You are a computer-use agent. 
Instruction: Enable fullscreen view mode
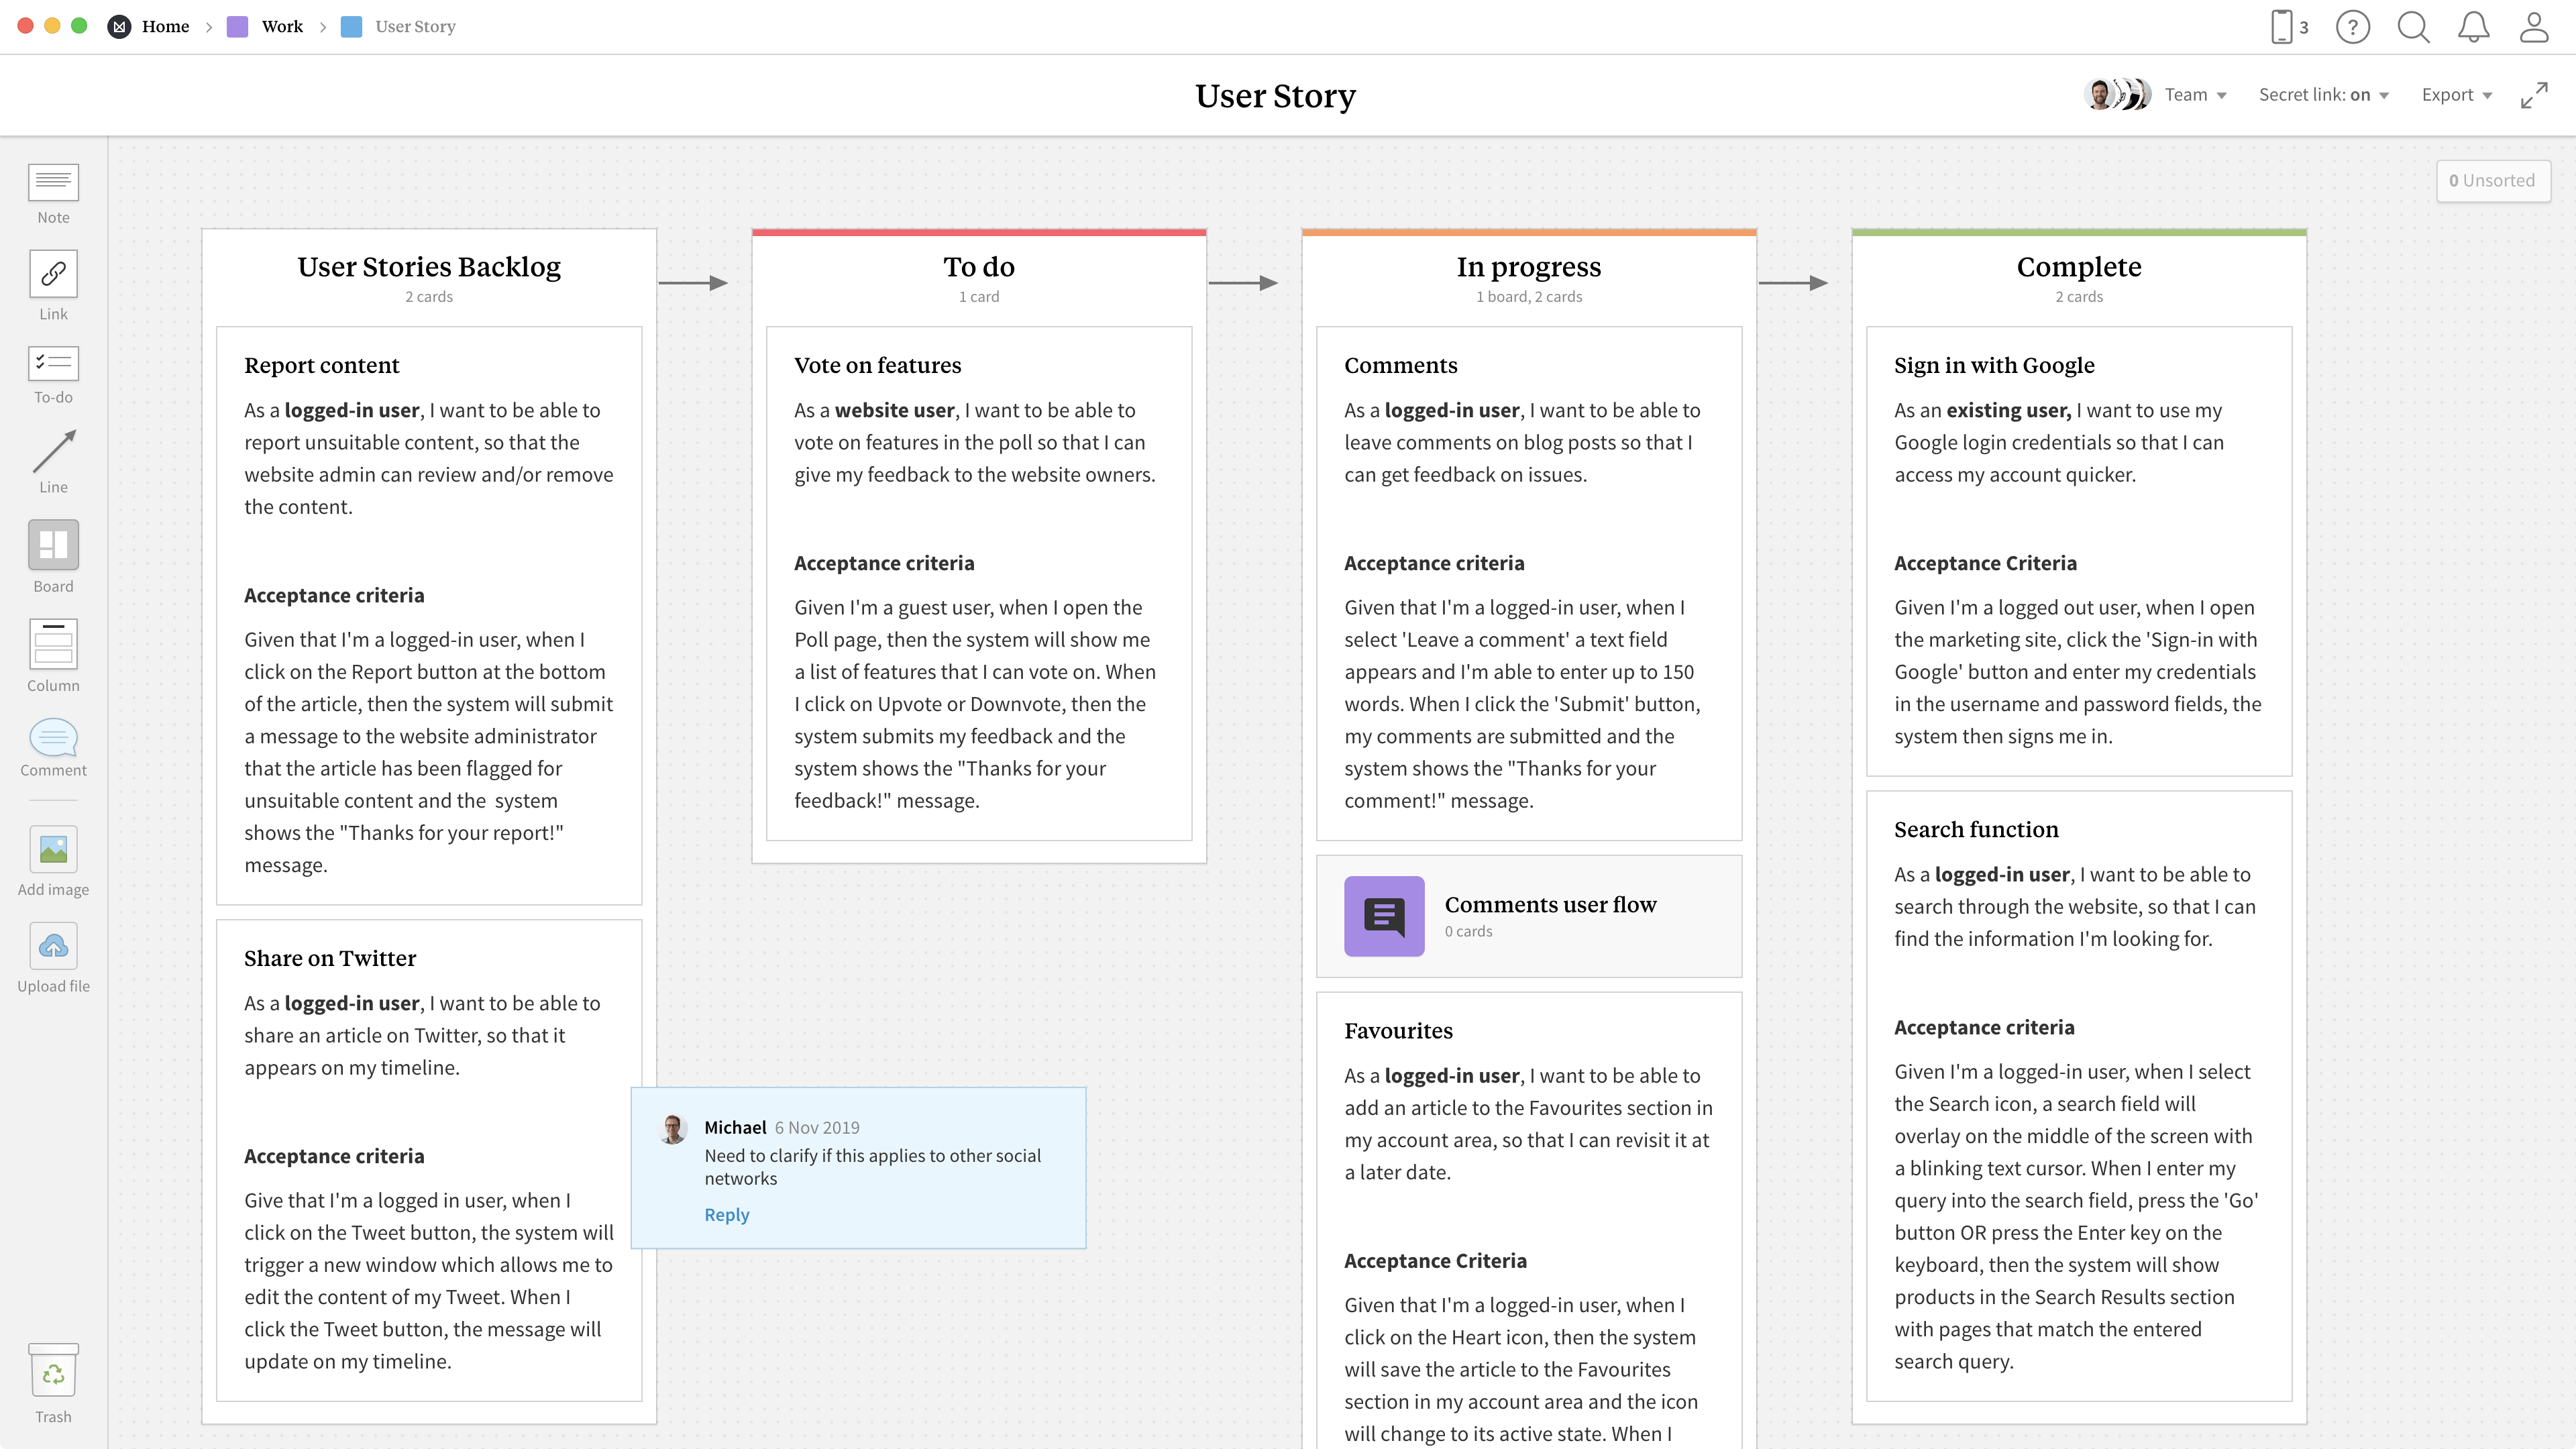pos(2536,94)
